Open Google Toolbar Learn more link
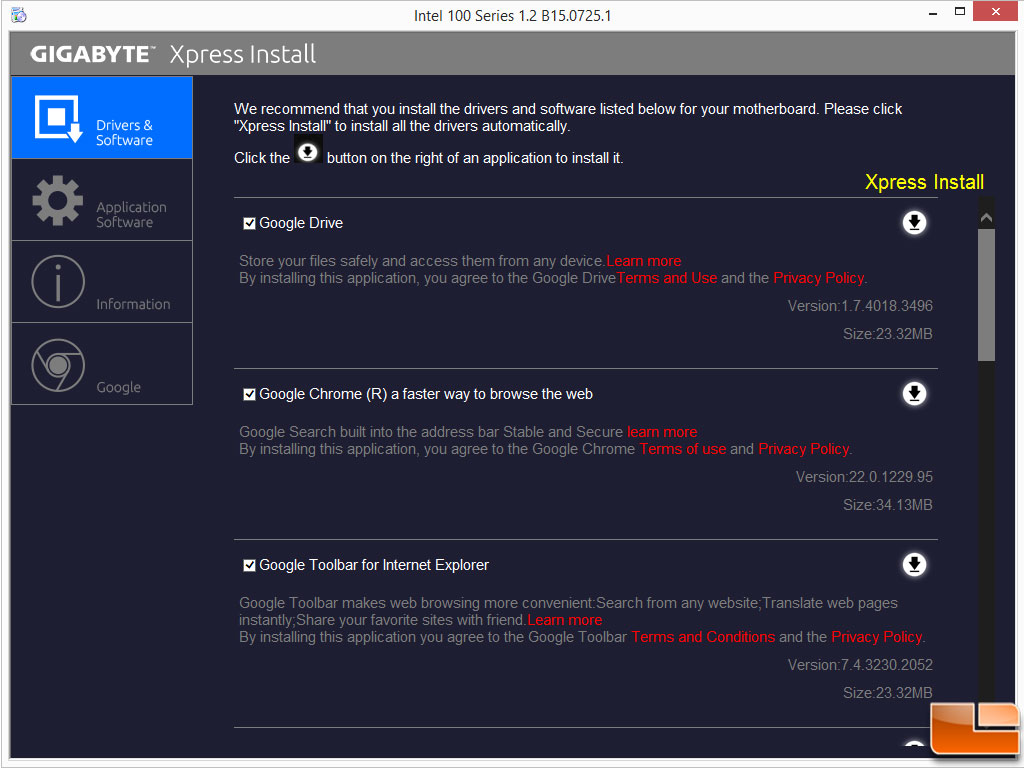The height and width of the screenshot is (768, 1024). (565, 620)
